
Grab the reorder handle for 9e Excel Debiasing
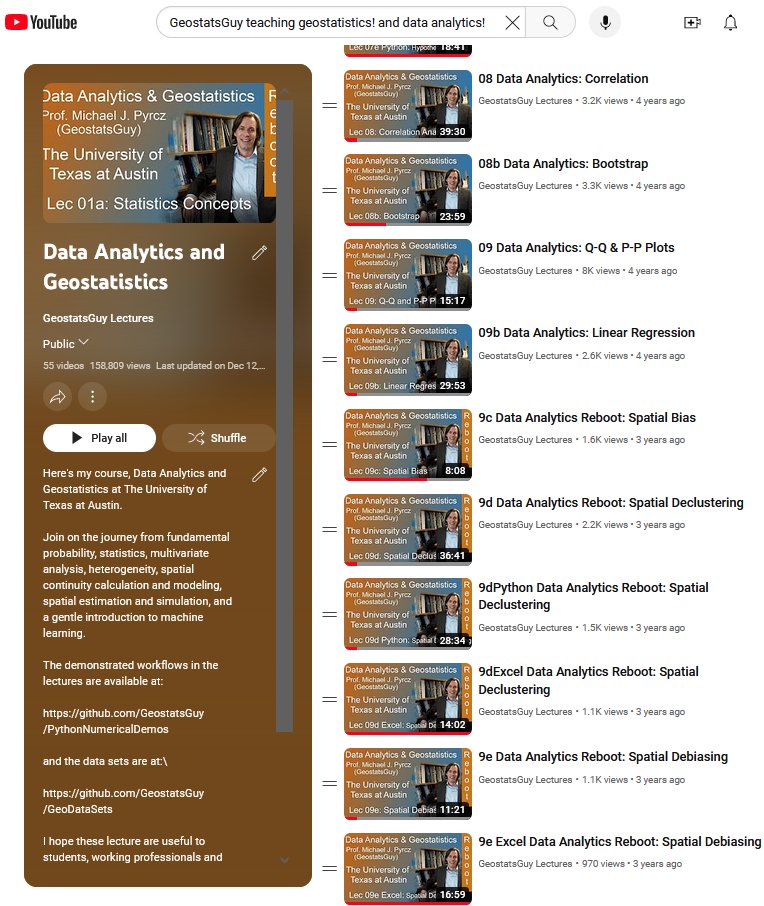(329, 868)
